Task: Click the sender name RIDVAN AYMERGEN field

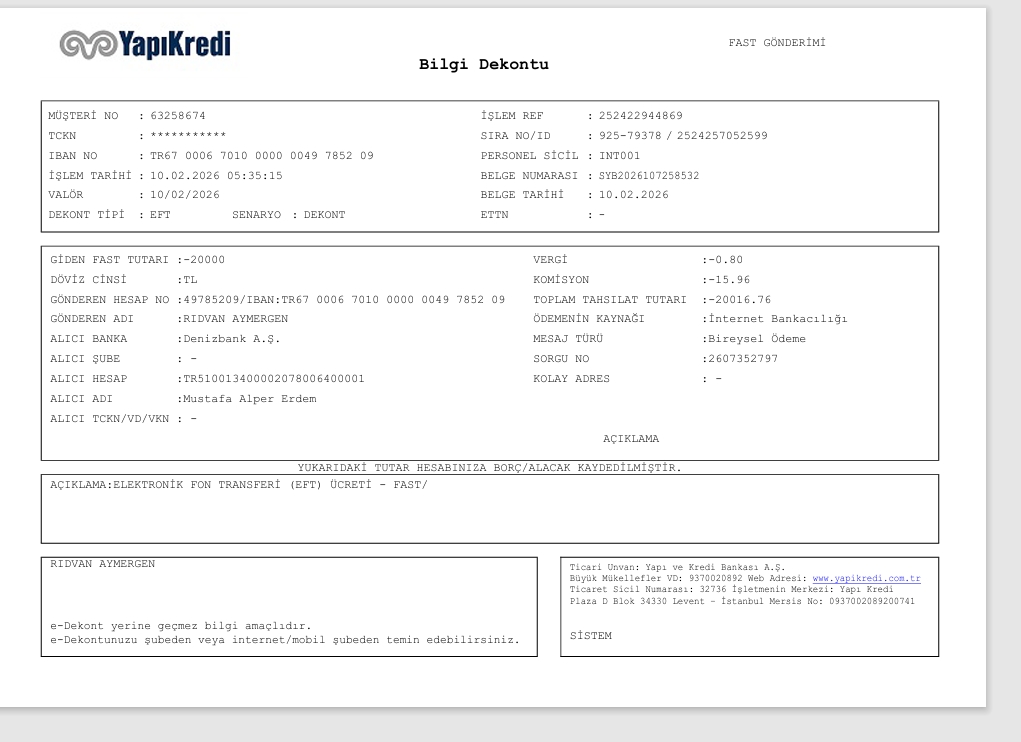Action: pyautogui.click(x=235, y=319)
